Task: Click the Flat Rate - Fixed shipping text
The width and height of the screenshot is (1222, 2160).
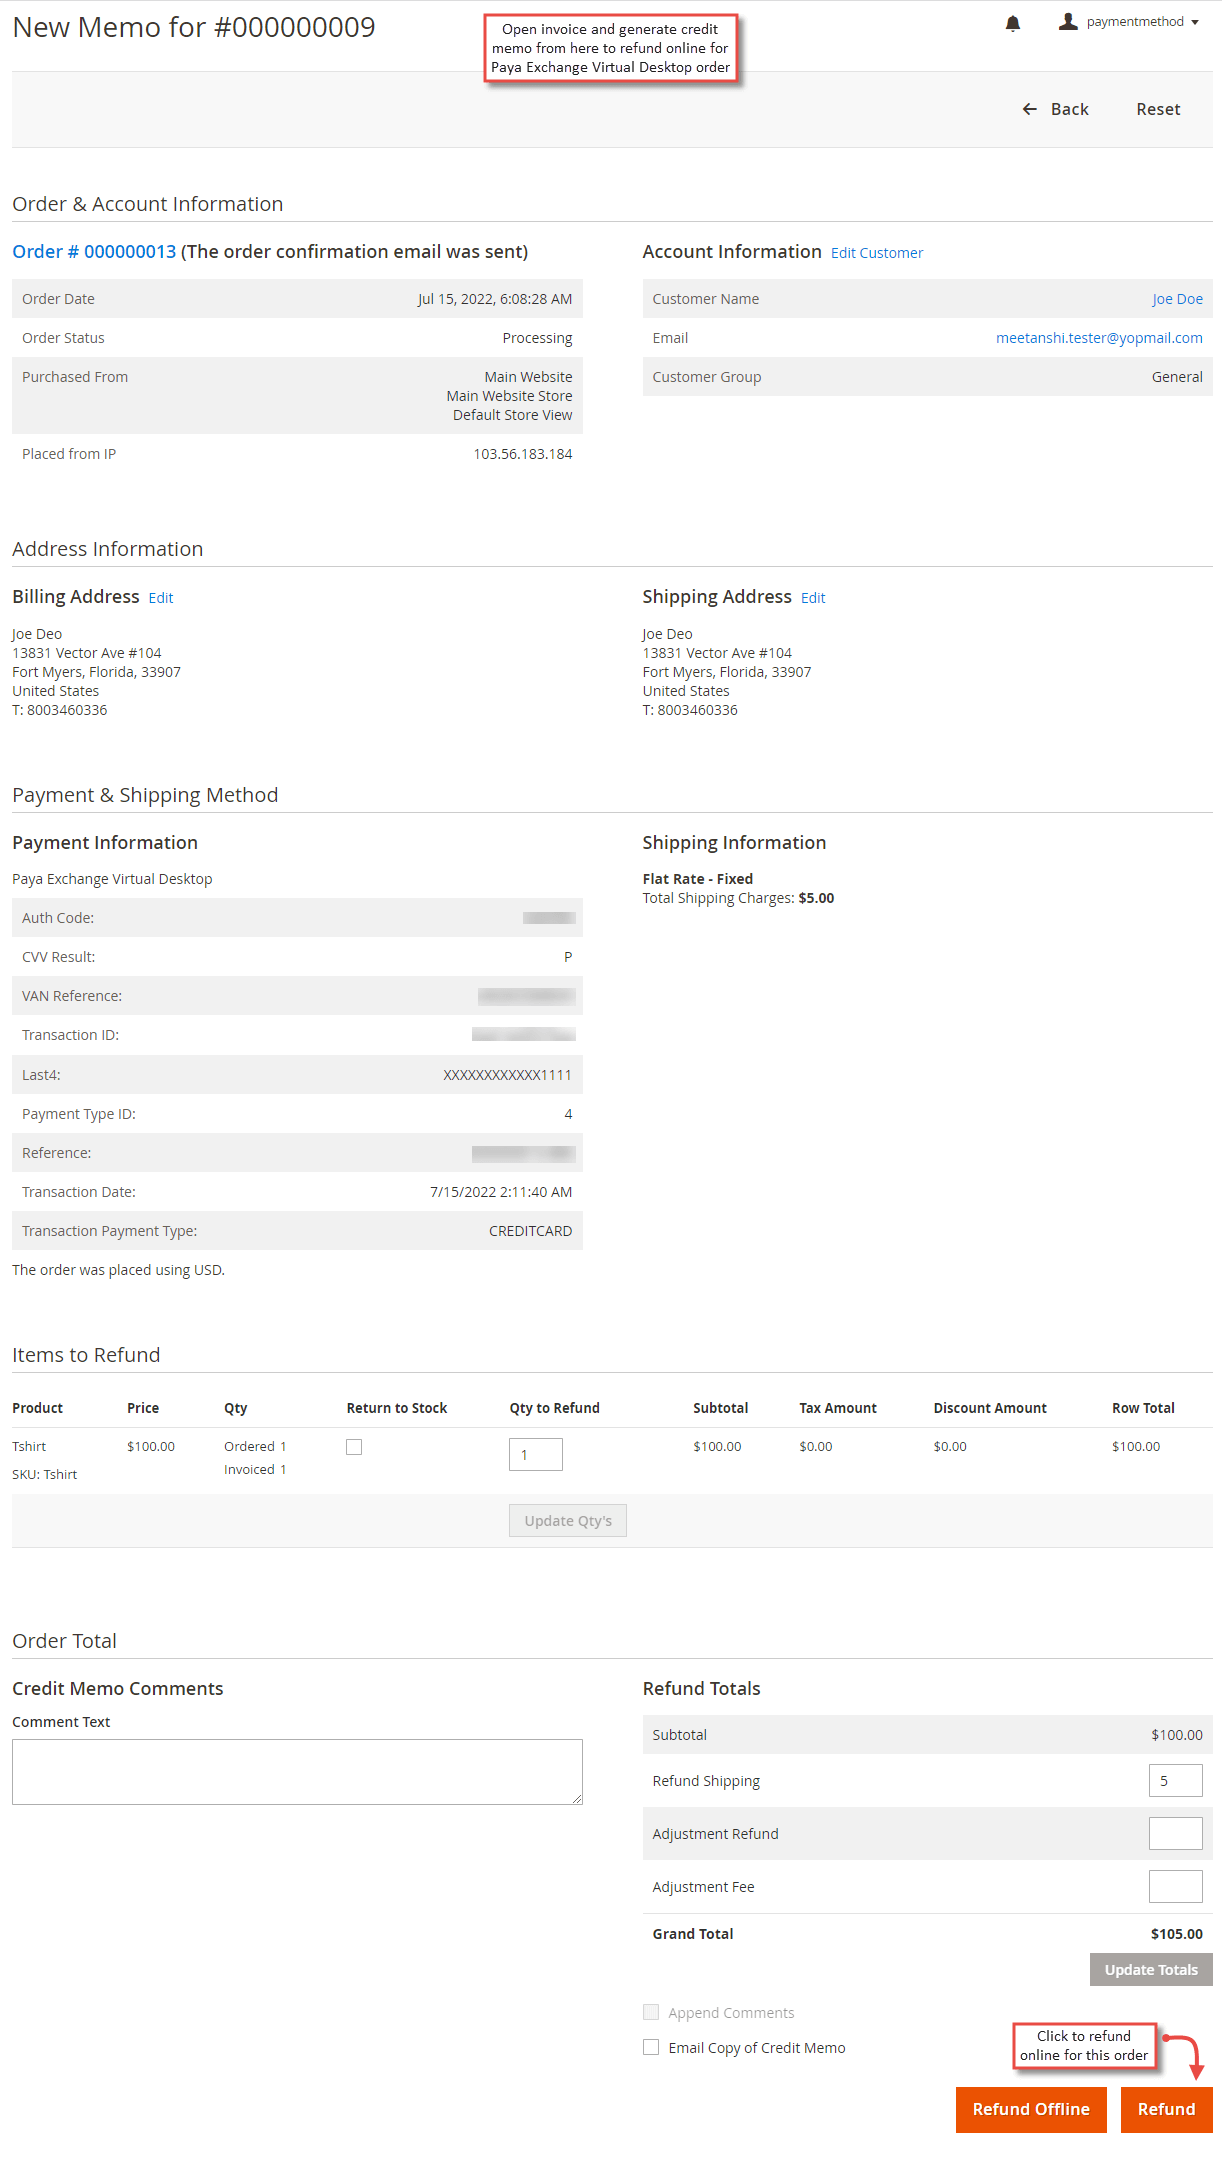Action: tap(698, 879)
